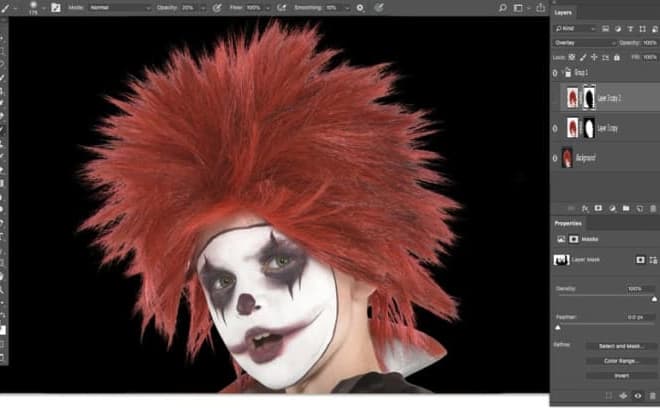The height and width of the screenshot is (408, 660).
Task: Create a new group with folder icon
Action: [625, 208]
